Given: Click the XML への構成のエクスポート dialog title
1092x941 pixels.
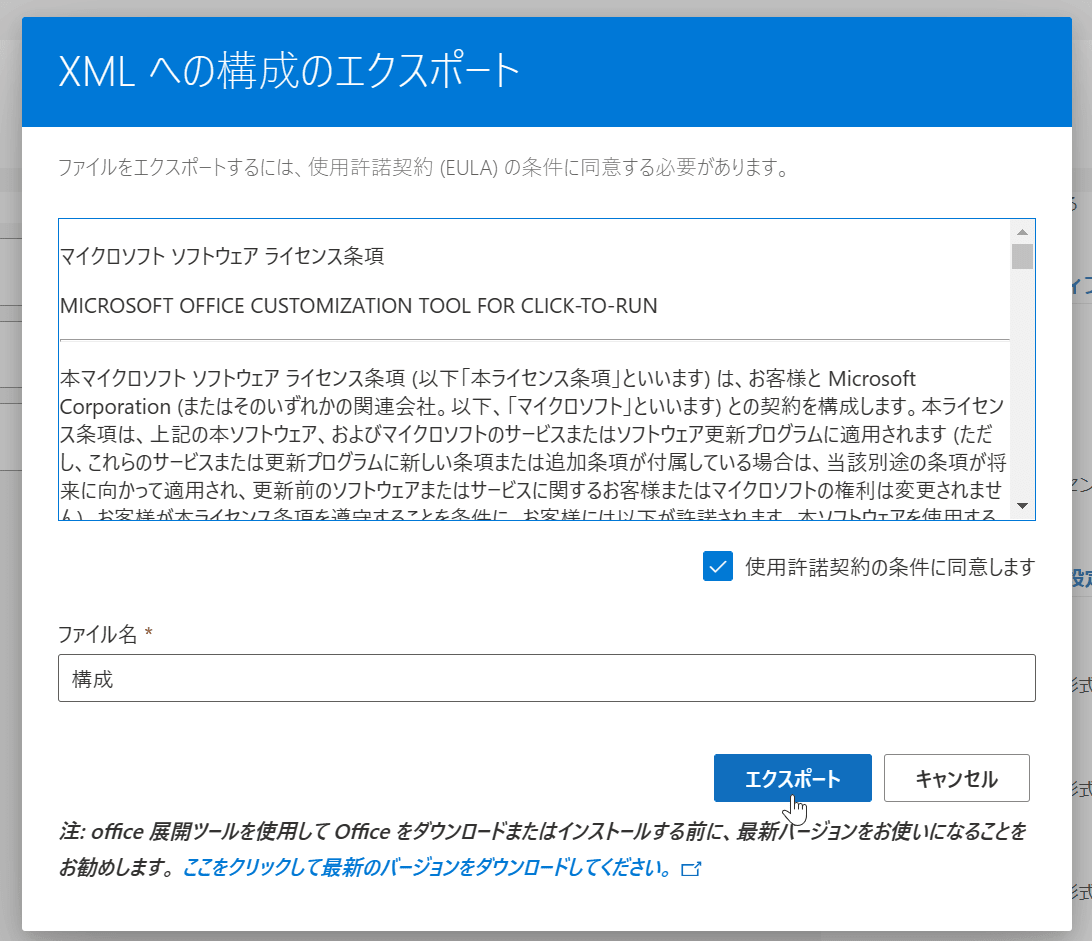Looking at the screenshot, I should coord(289,71).
